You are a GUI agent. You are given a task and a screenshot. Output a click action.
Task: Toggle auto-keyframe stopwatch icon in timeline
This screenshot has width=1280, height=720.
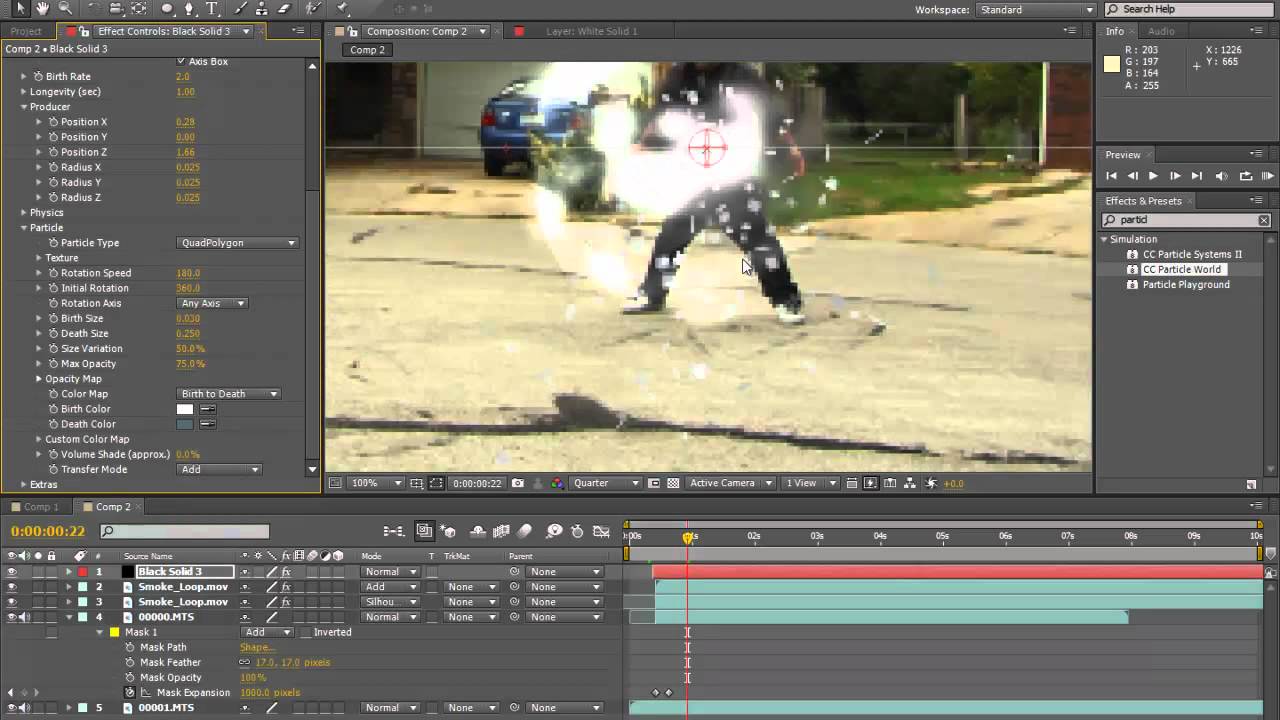[x=578, y=531]
